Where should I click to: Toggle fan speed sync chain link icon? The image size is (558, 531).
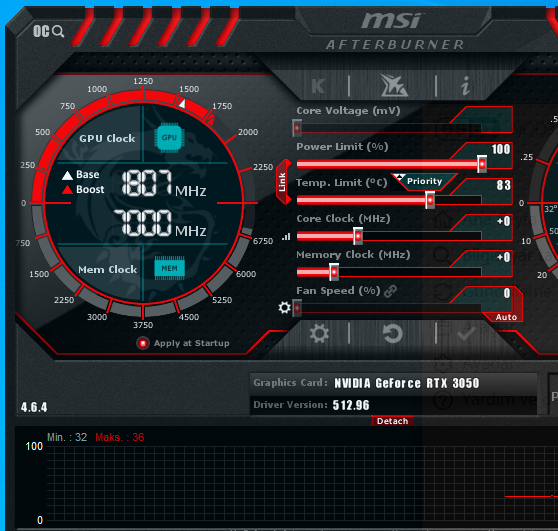coord(390,291)
